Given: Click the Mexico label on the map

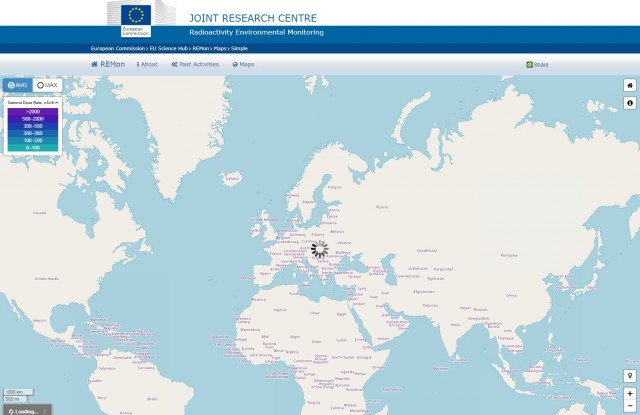Looking at the screenshot, I should pyautogui.click(x=40, y=320).
